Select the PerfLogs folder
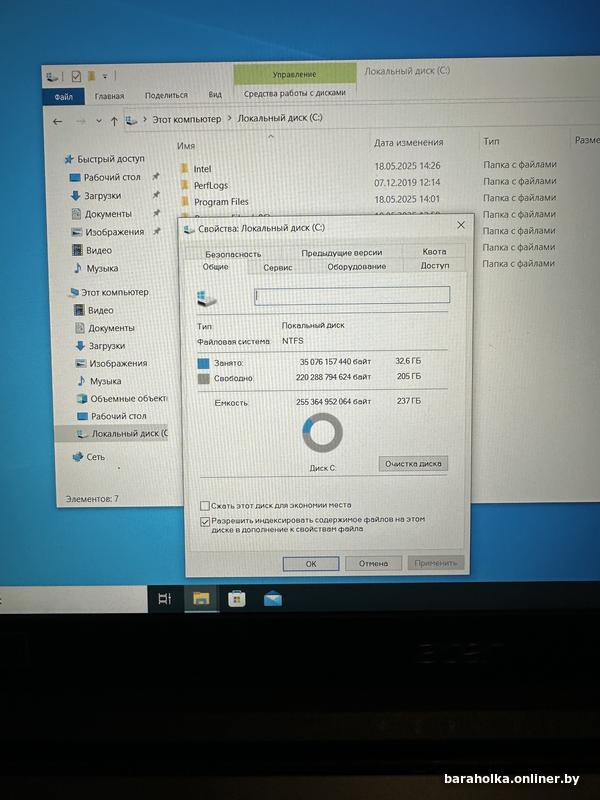This screenshot has height=800, width=600. click(211, 185)
